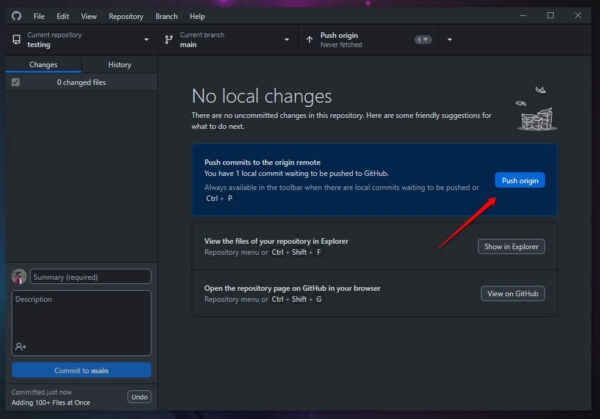Open the dropdown arrow next to Push origin

(x=450, y=40)
